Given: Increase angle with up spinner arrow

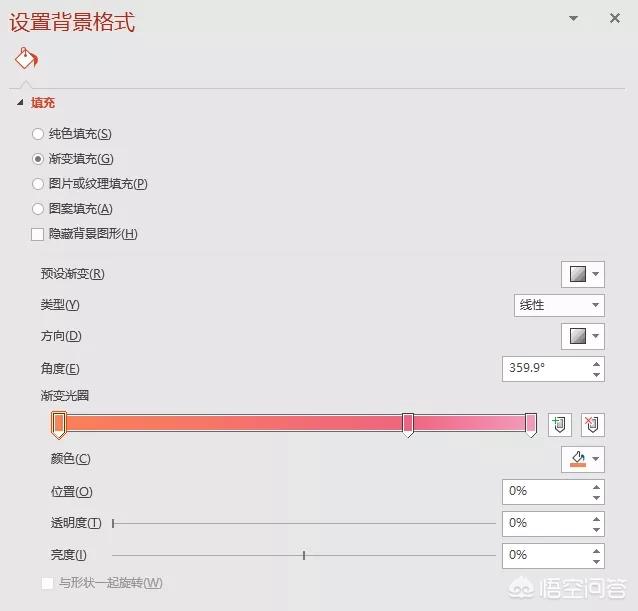Looking at the screenshot, I should tap(596, 364).
